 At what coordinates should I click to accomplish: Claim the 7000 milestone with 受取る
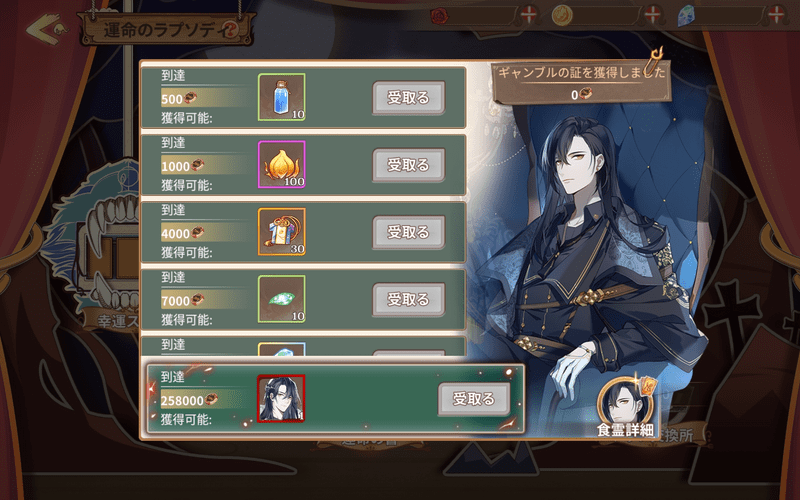tap(408, 299)
